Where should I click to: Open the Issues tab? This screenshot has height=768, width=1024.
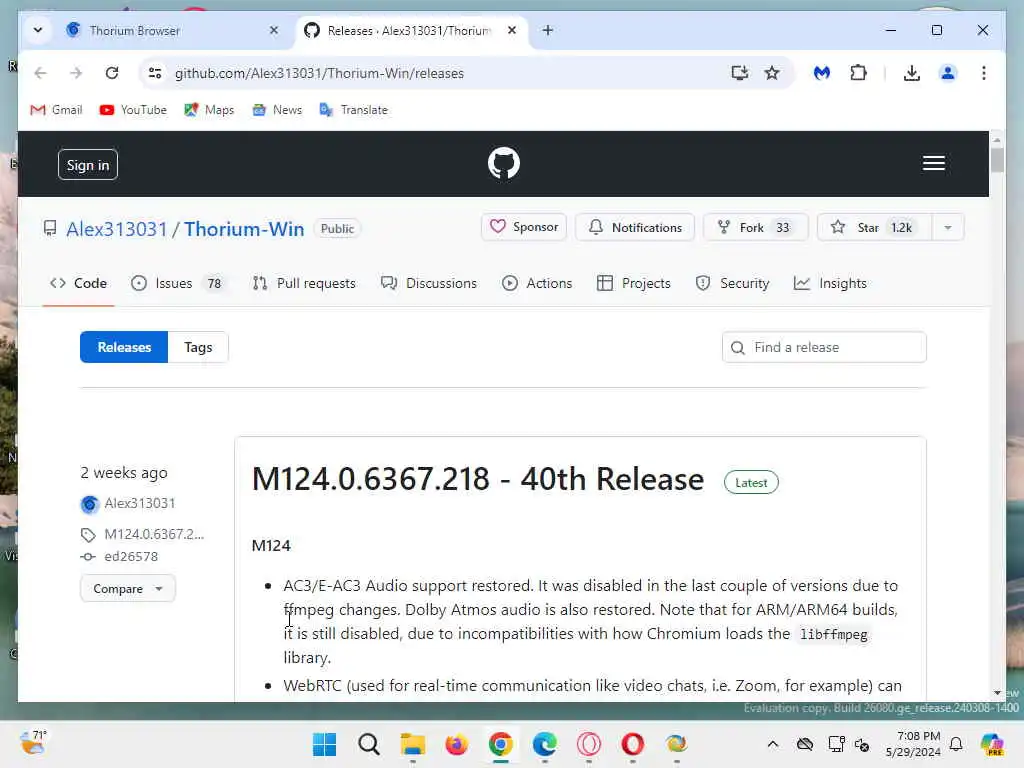pyautogui.click(x=178, y=283)
